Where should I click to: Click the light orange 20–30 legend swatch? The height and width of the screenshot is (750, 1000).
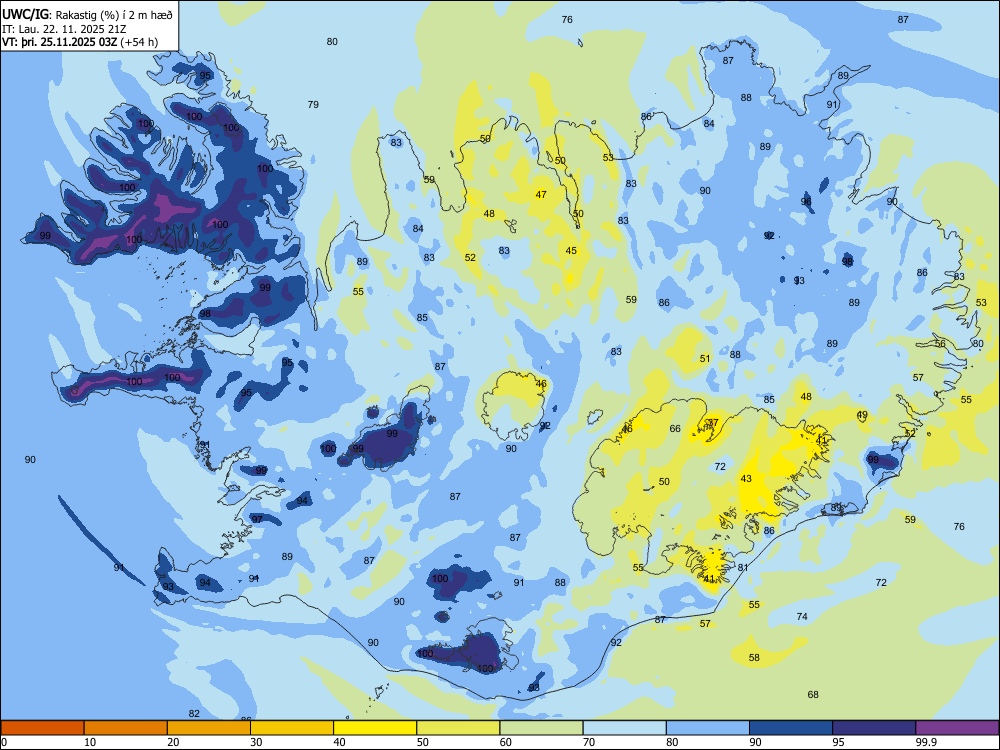[x=209, y=728]
